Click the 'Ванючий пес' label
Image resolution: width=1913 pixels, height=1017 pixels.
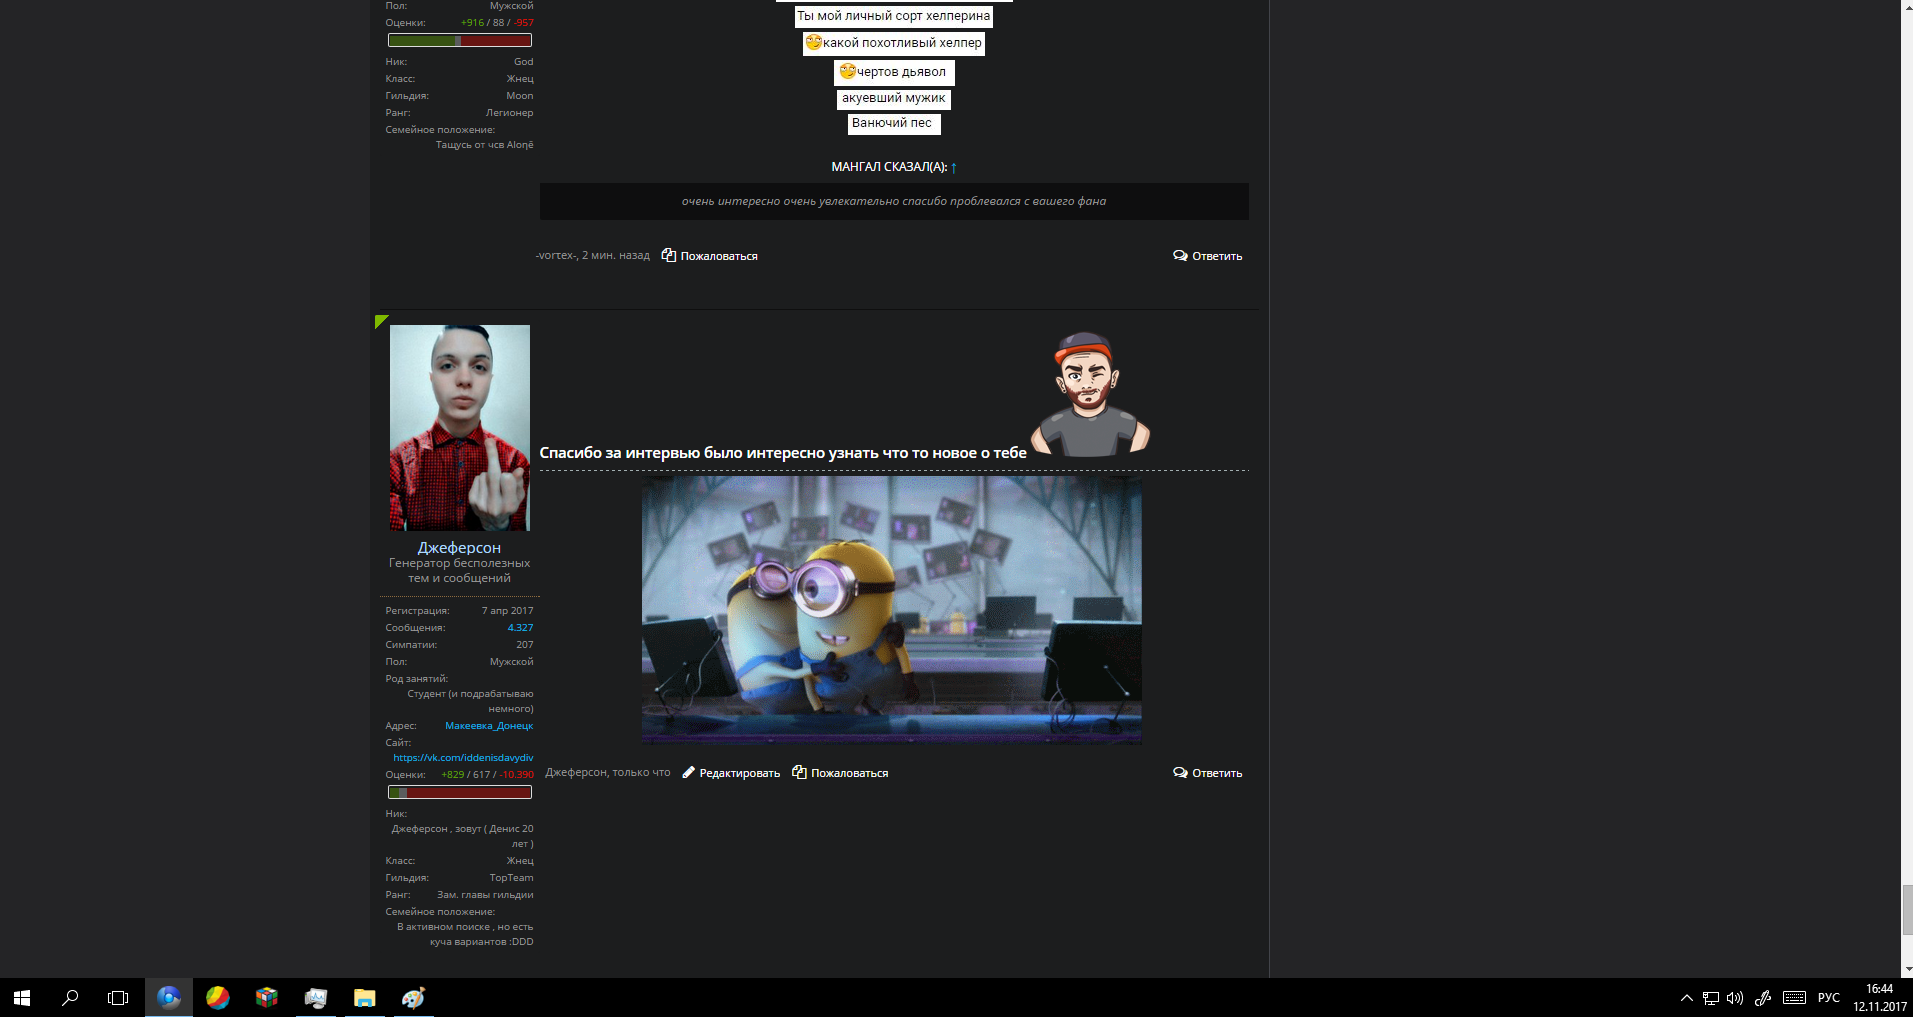pyautogui.click(x=894, y=124)
